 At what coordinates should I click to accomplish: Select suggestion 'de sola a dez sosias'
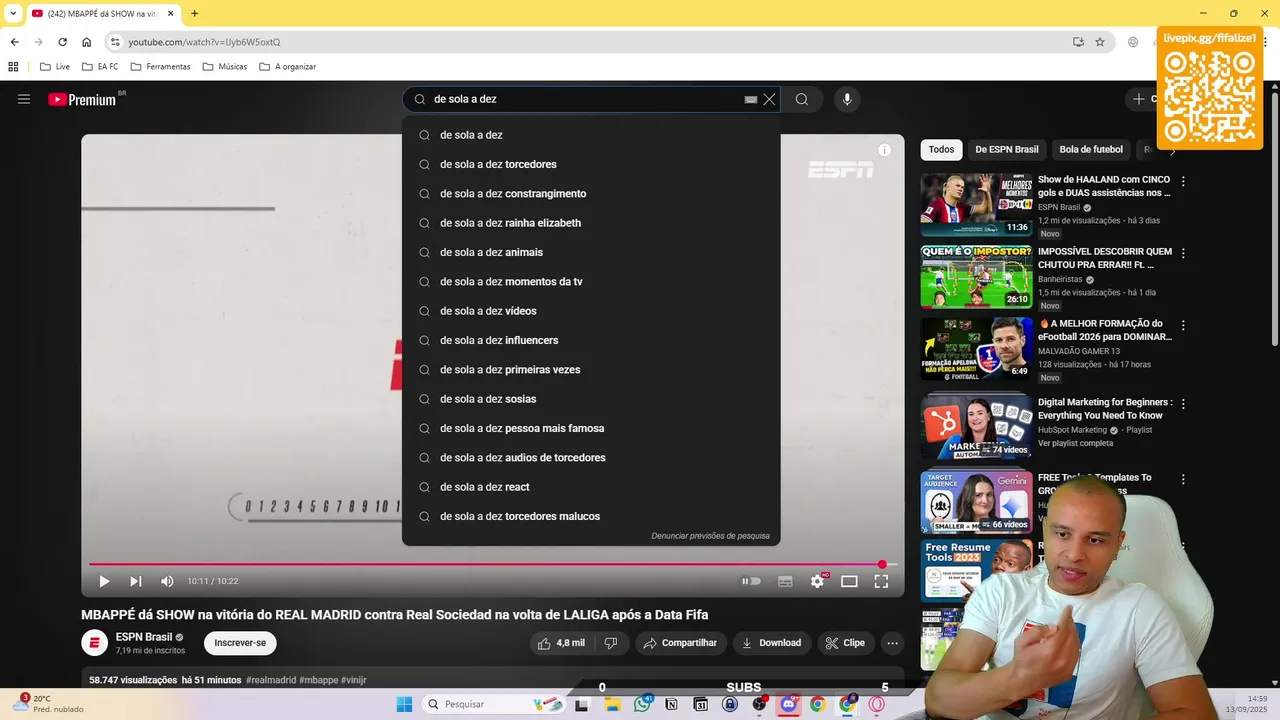pyautogui.click(x=591, y=399)
